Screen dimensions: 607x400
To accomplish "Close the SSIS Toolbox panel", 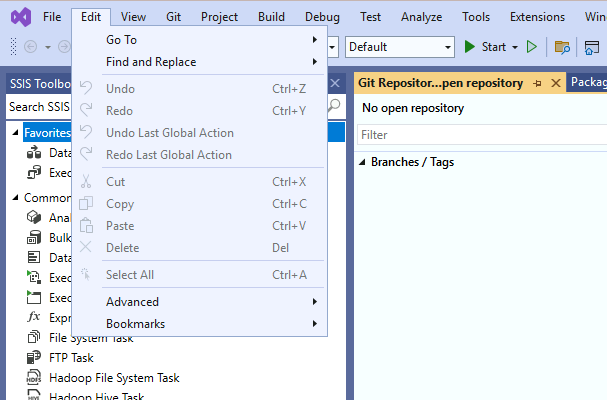I will (335, 83).
